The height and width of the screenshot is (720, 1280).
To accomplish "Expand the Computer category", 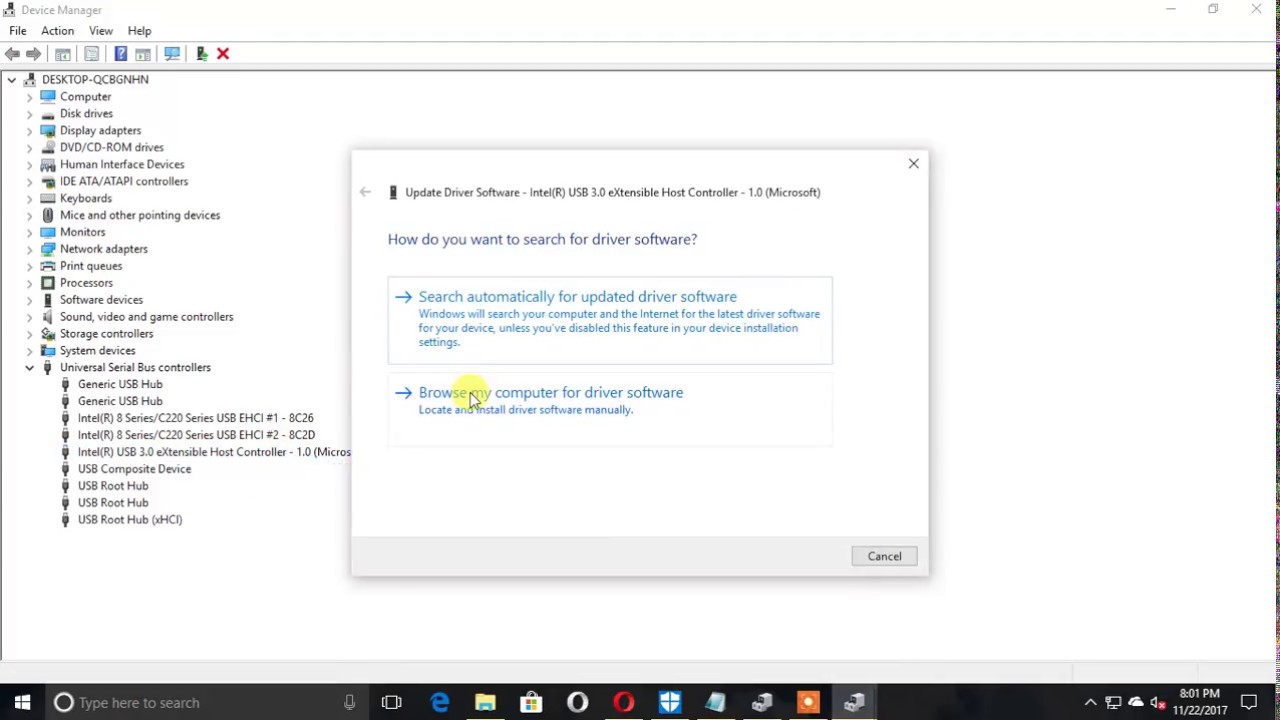I will coord(29,97).
